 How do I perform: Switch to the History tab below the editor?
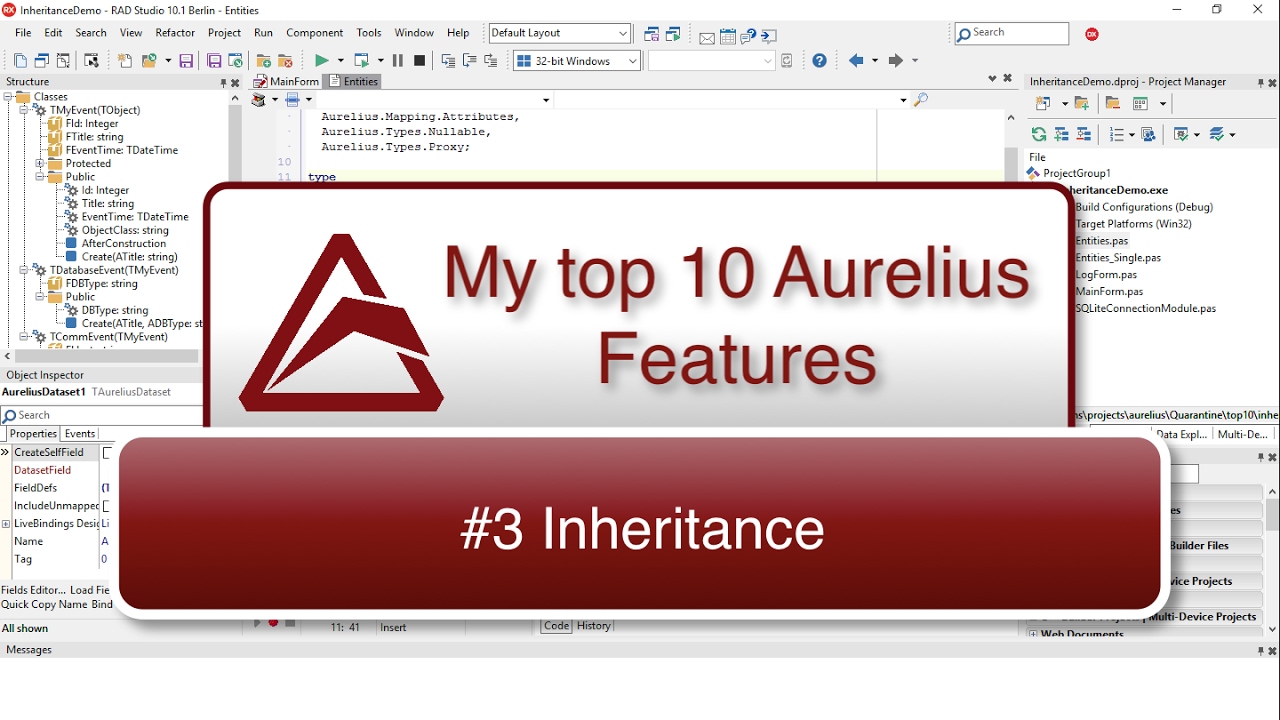click(x=593, y=626)
